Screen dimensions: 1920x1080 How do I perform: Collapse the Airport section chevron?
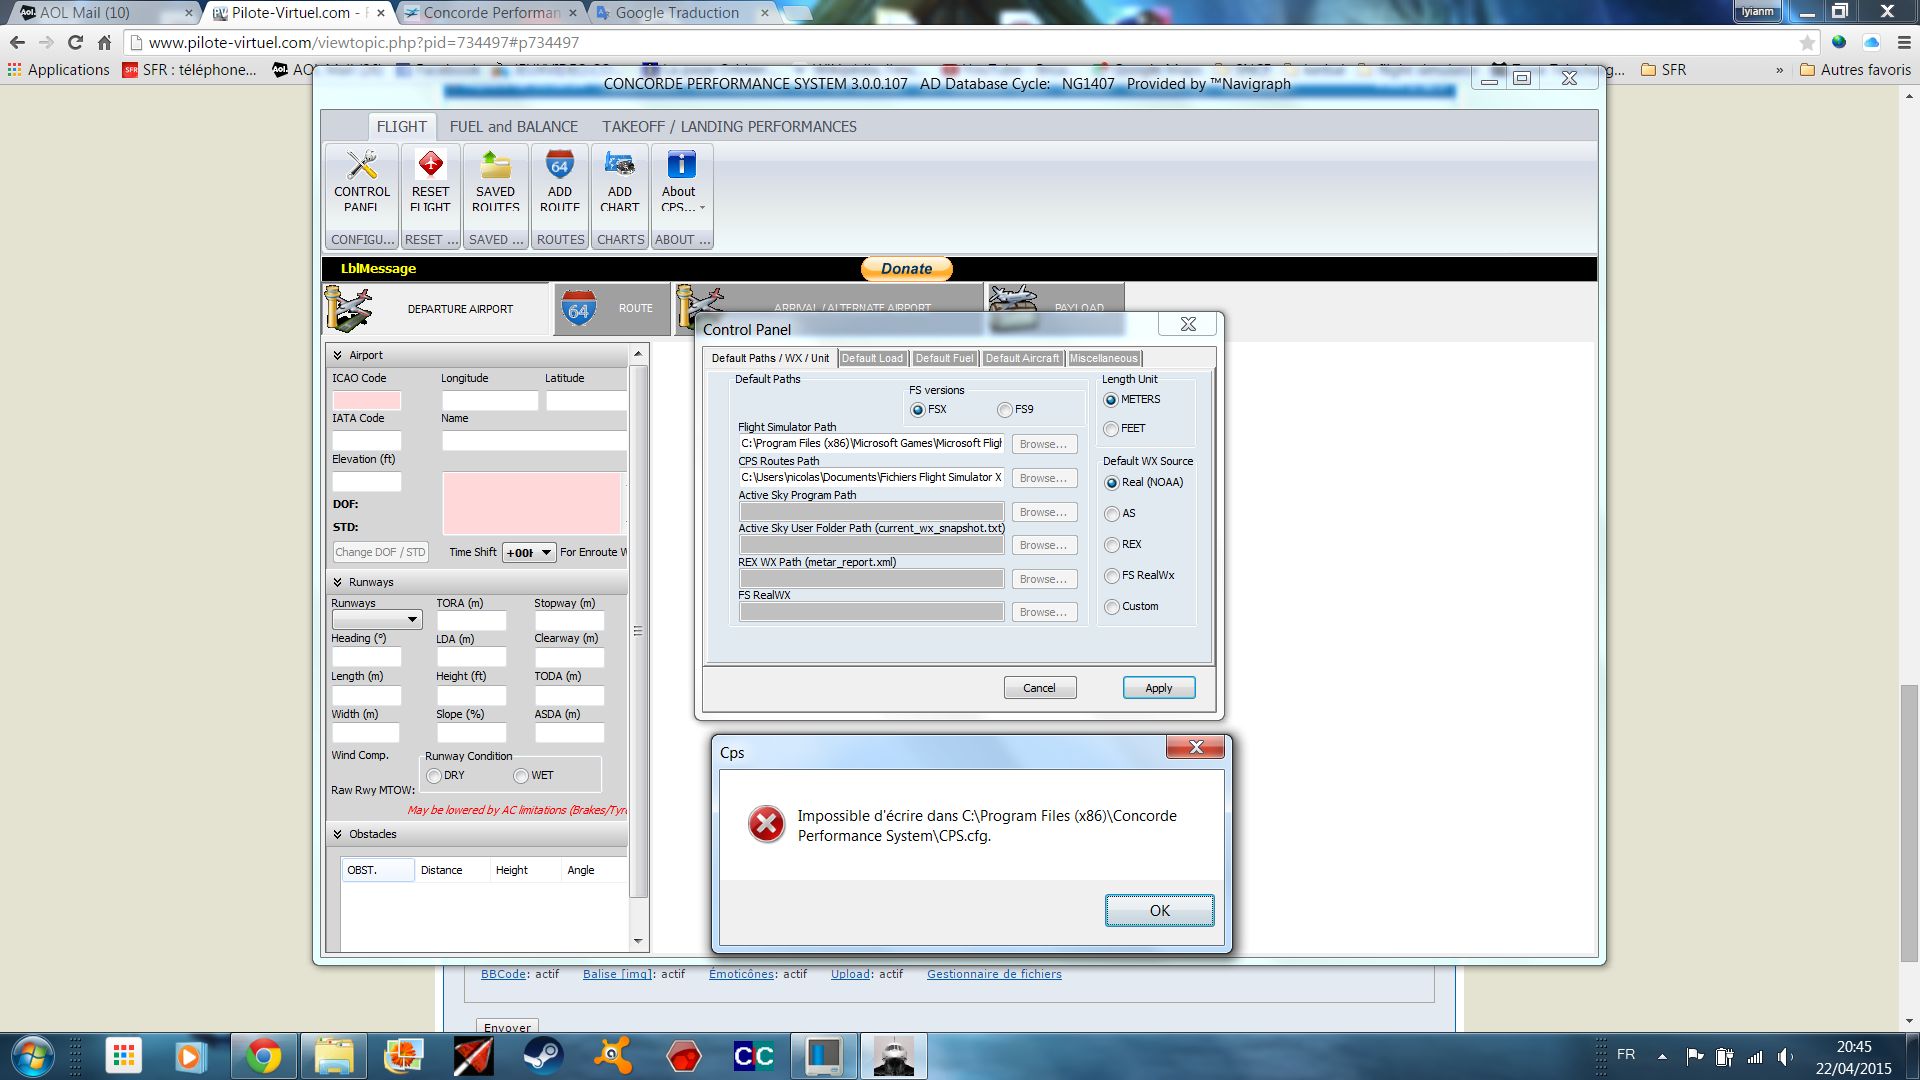337,355
